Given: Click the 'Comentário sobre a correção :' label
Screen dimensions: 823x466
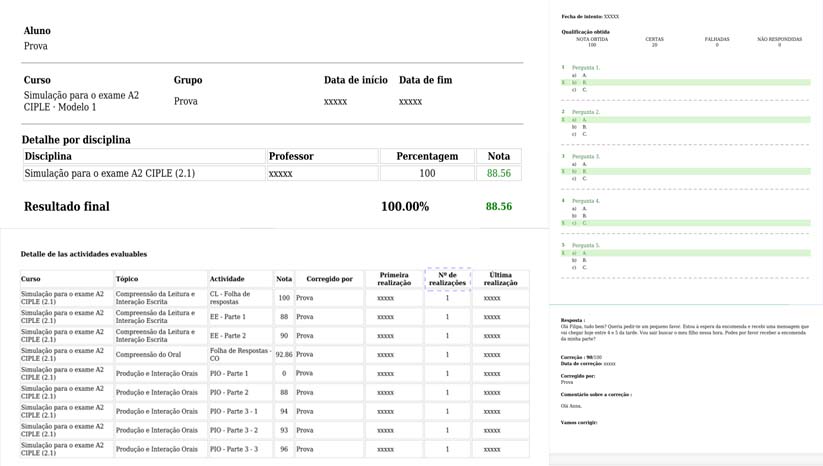Looking at the screenshot, I should pyautogui.click(x=596, y=395).
